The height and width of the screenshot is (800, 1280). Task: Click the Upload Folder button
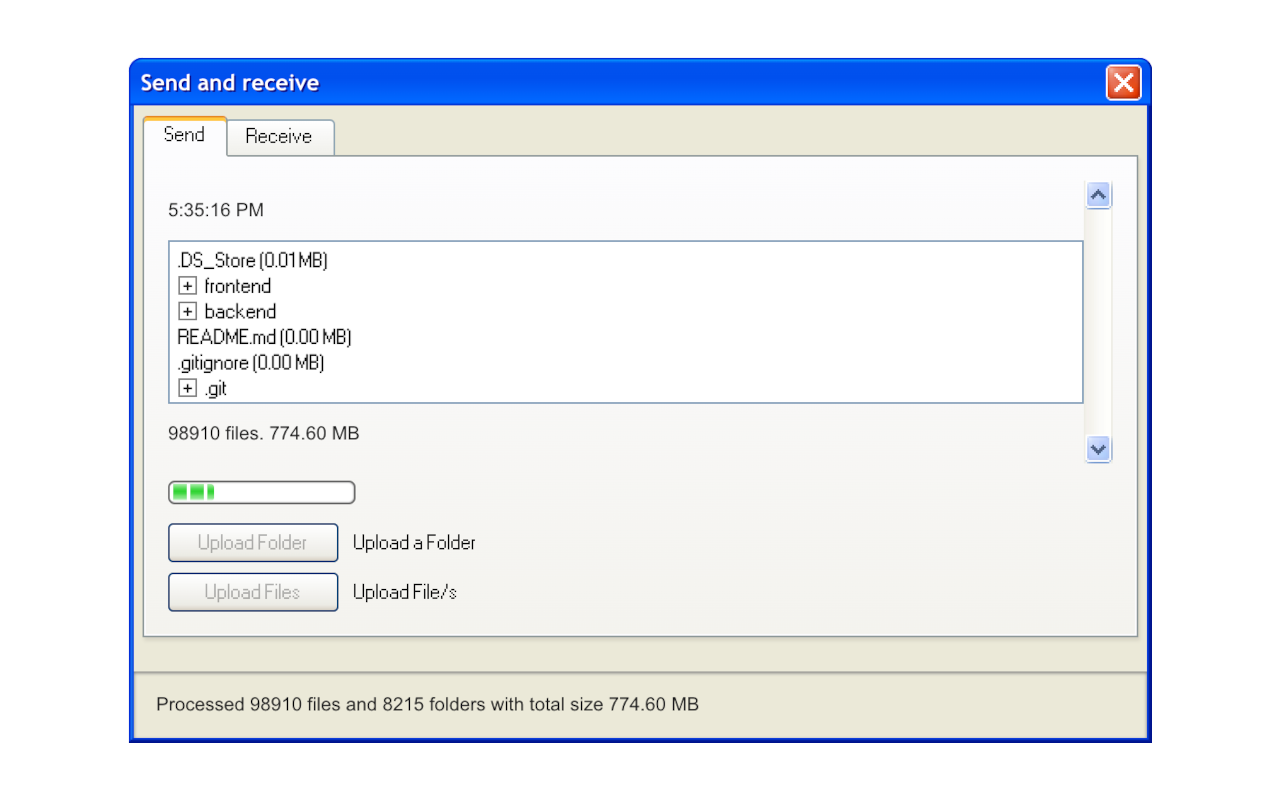pos(253,543)
